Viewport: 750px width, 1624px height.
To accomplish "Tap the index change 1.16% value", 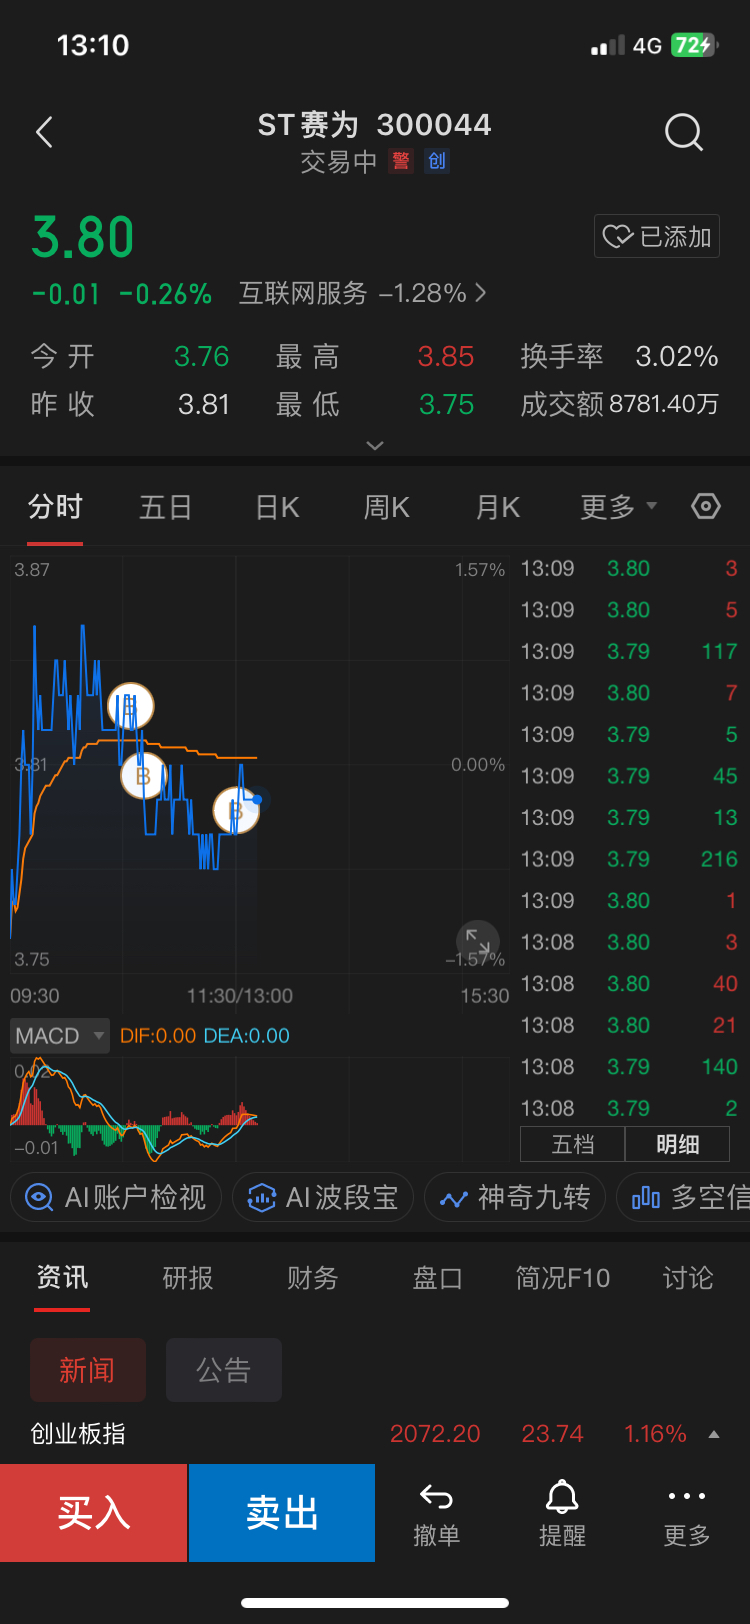I will 655,1434.
